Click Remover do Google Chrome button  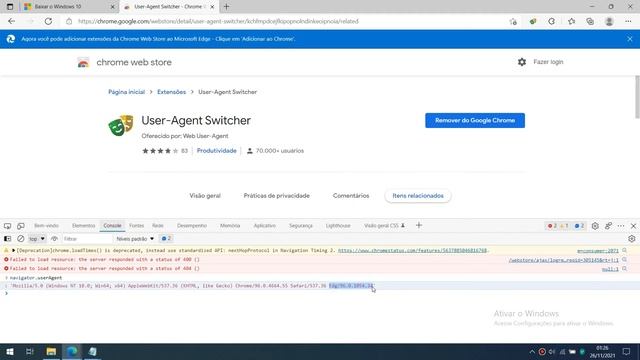click(x=475, y=120)
